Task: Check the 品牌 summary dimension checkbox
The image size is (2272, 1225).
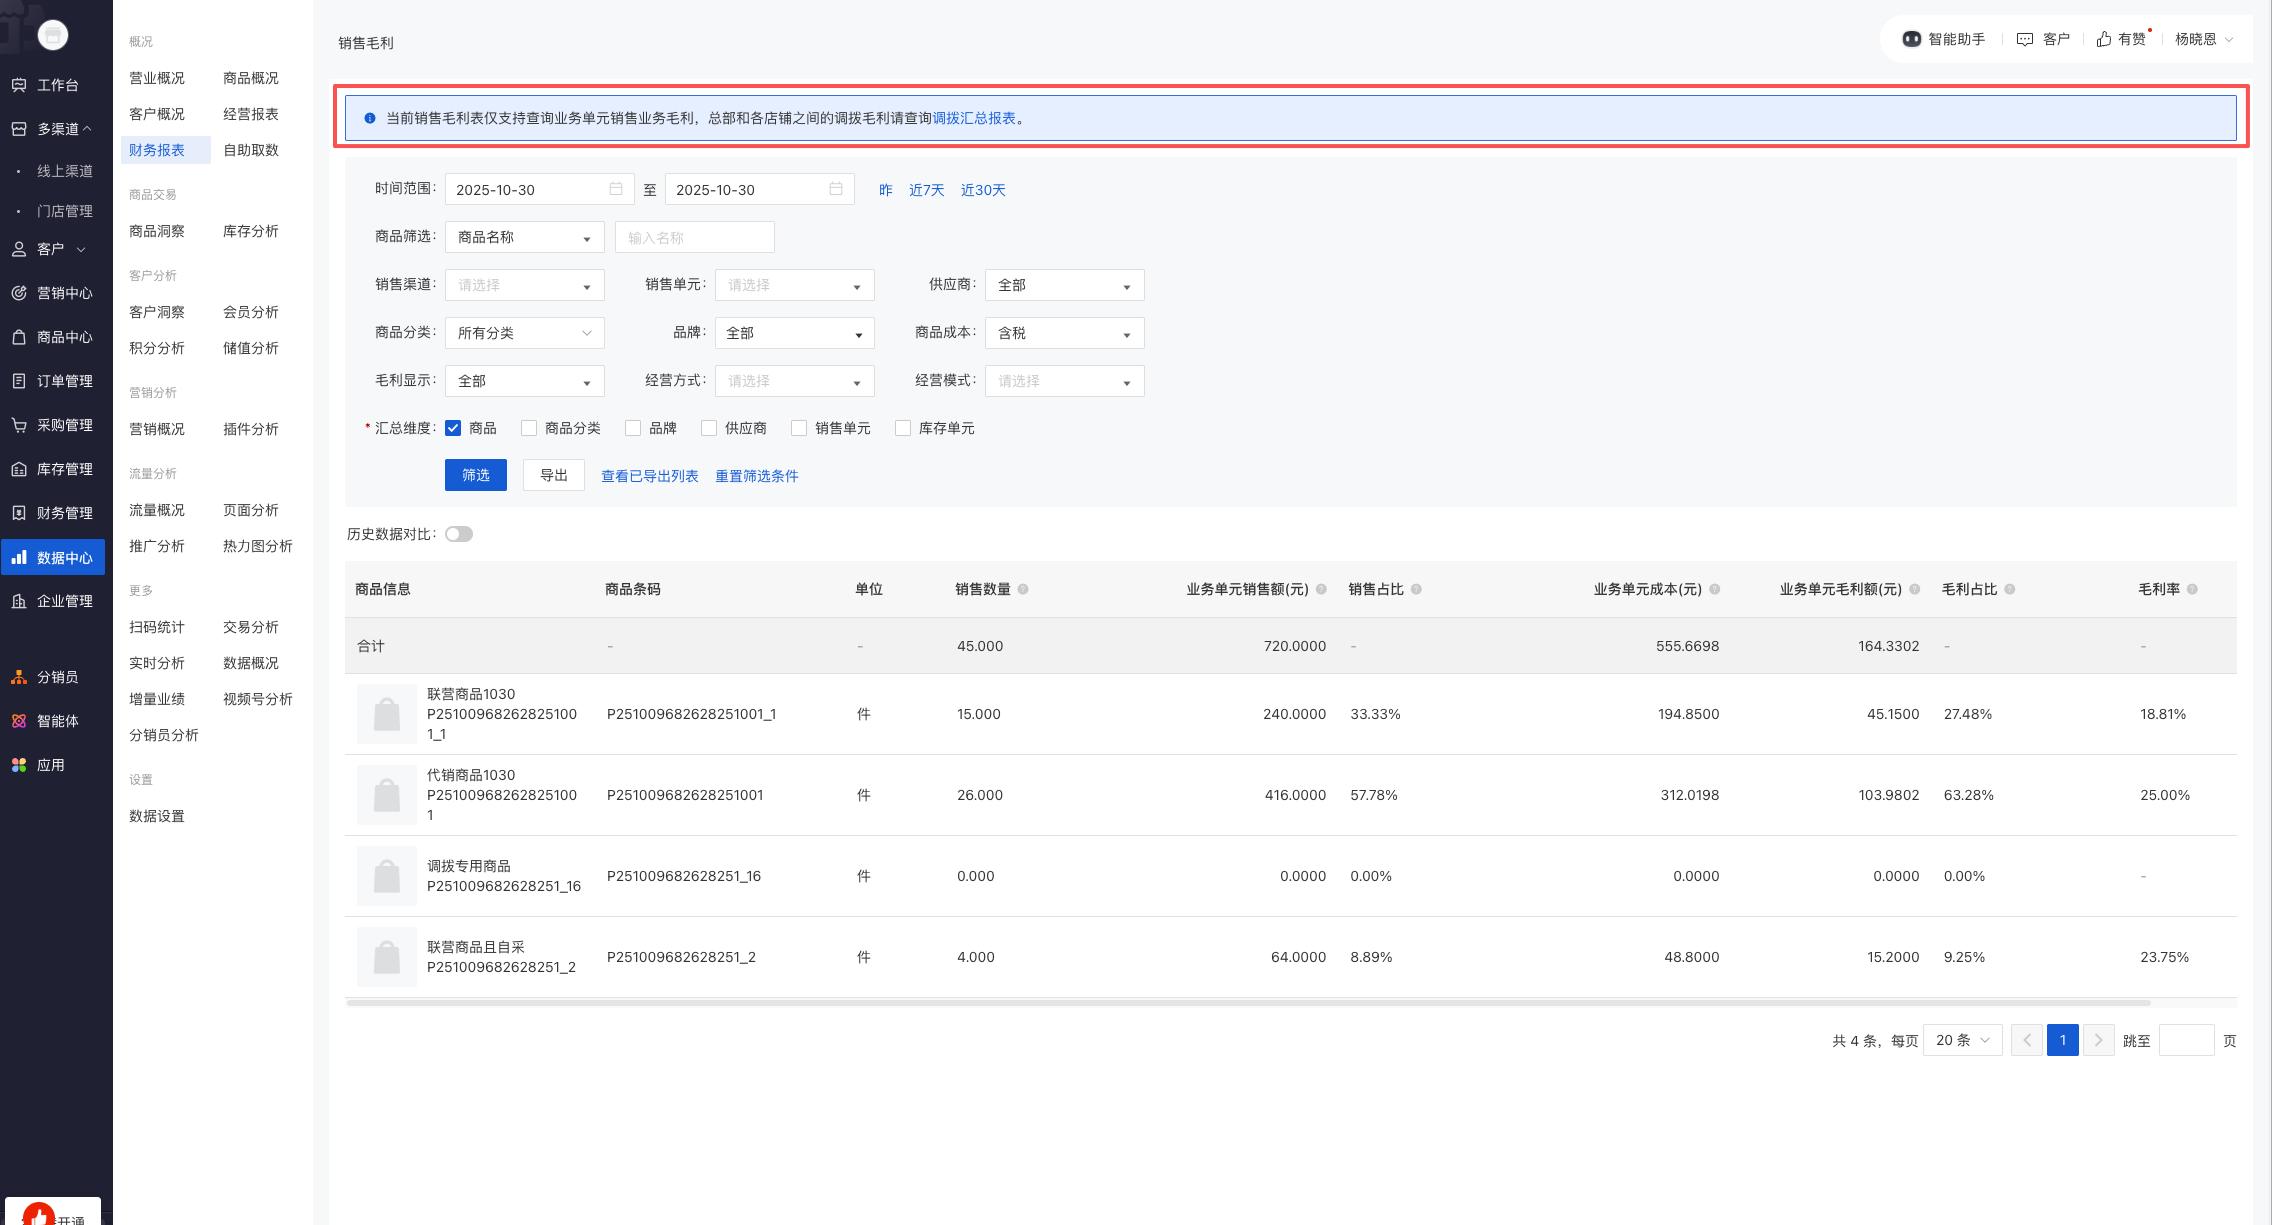Action: (x=633, y=428)
